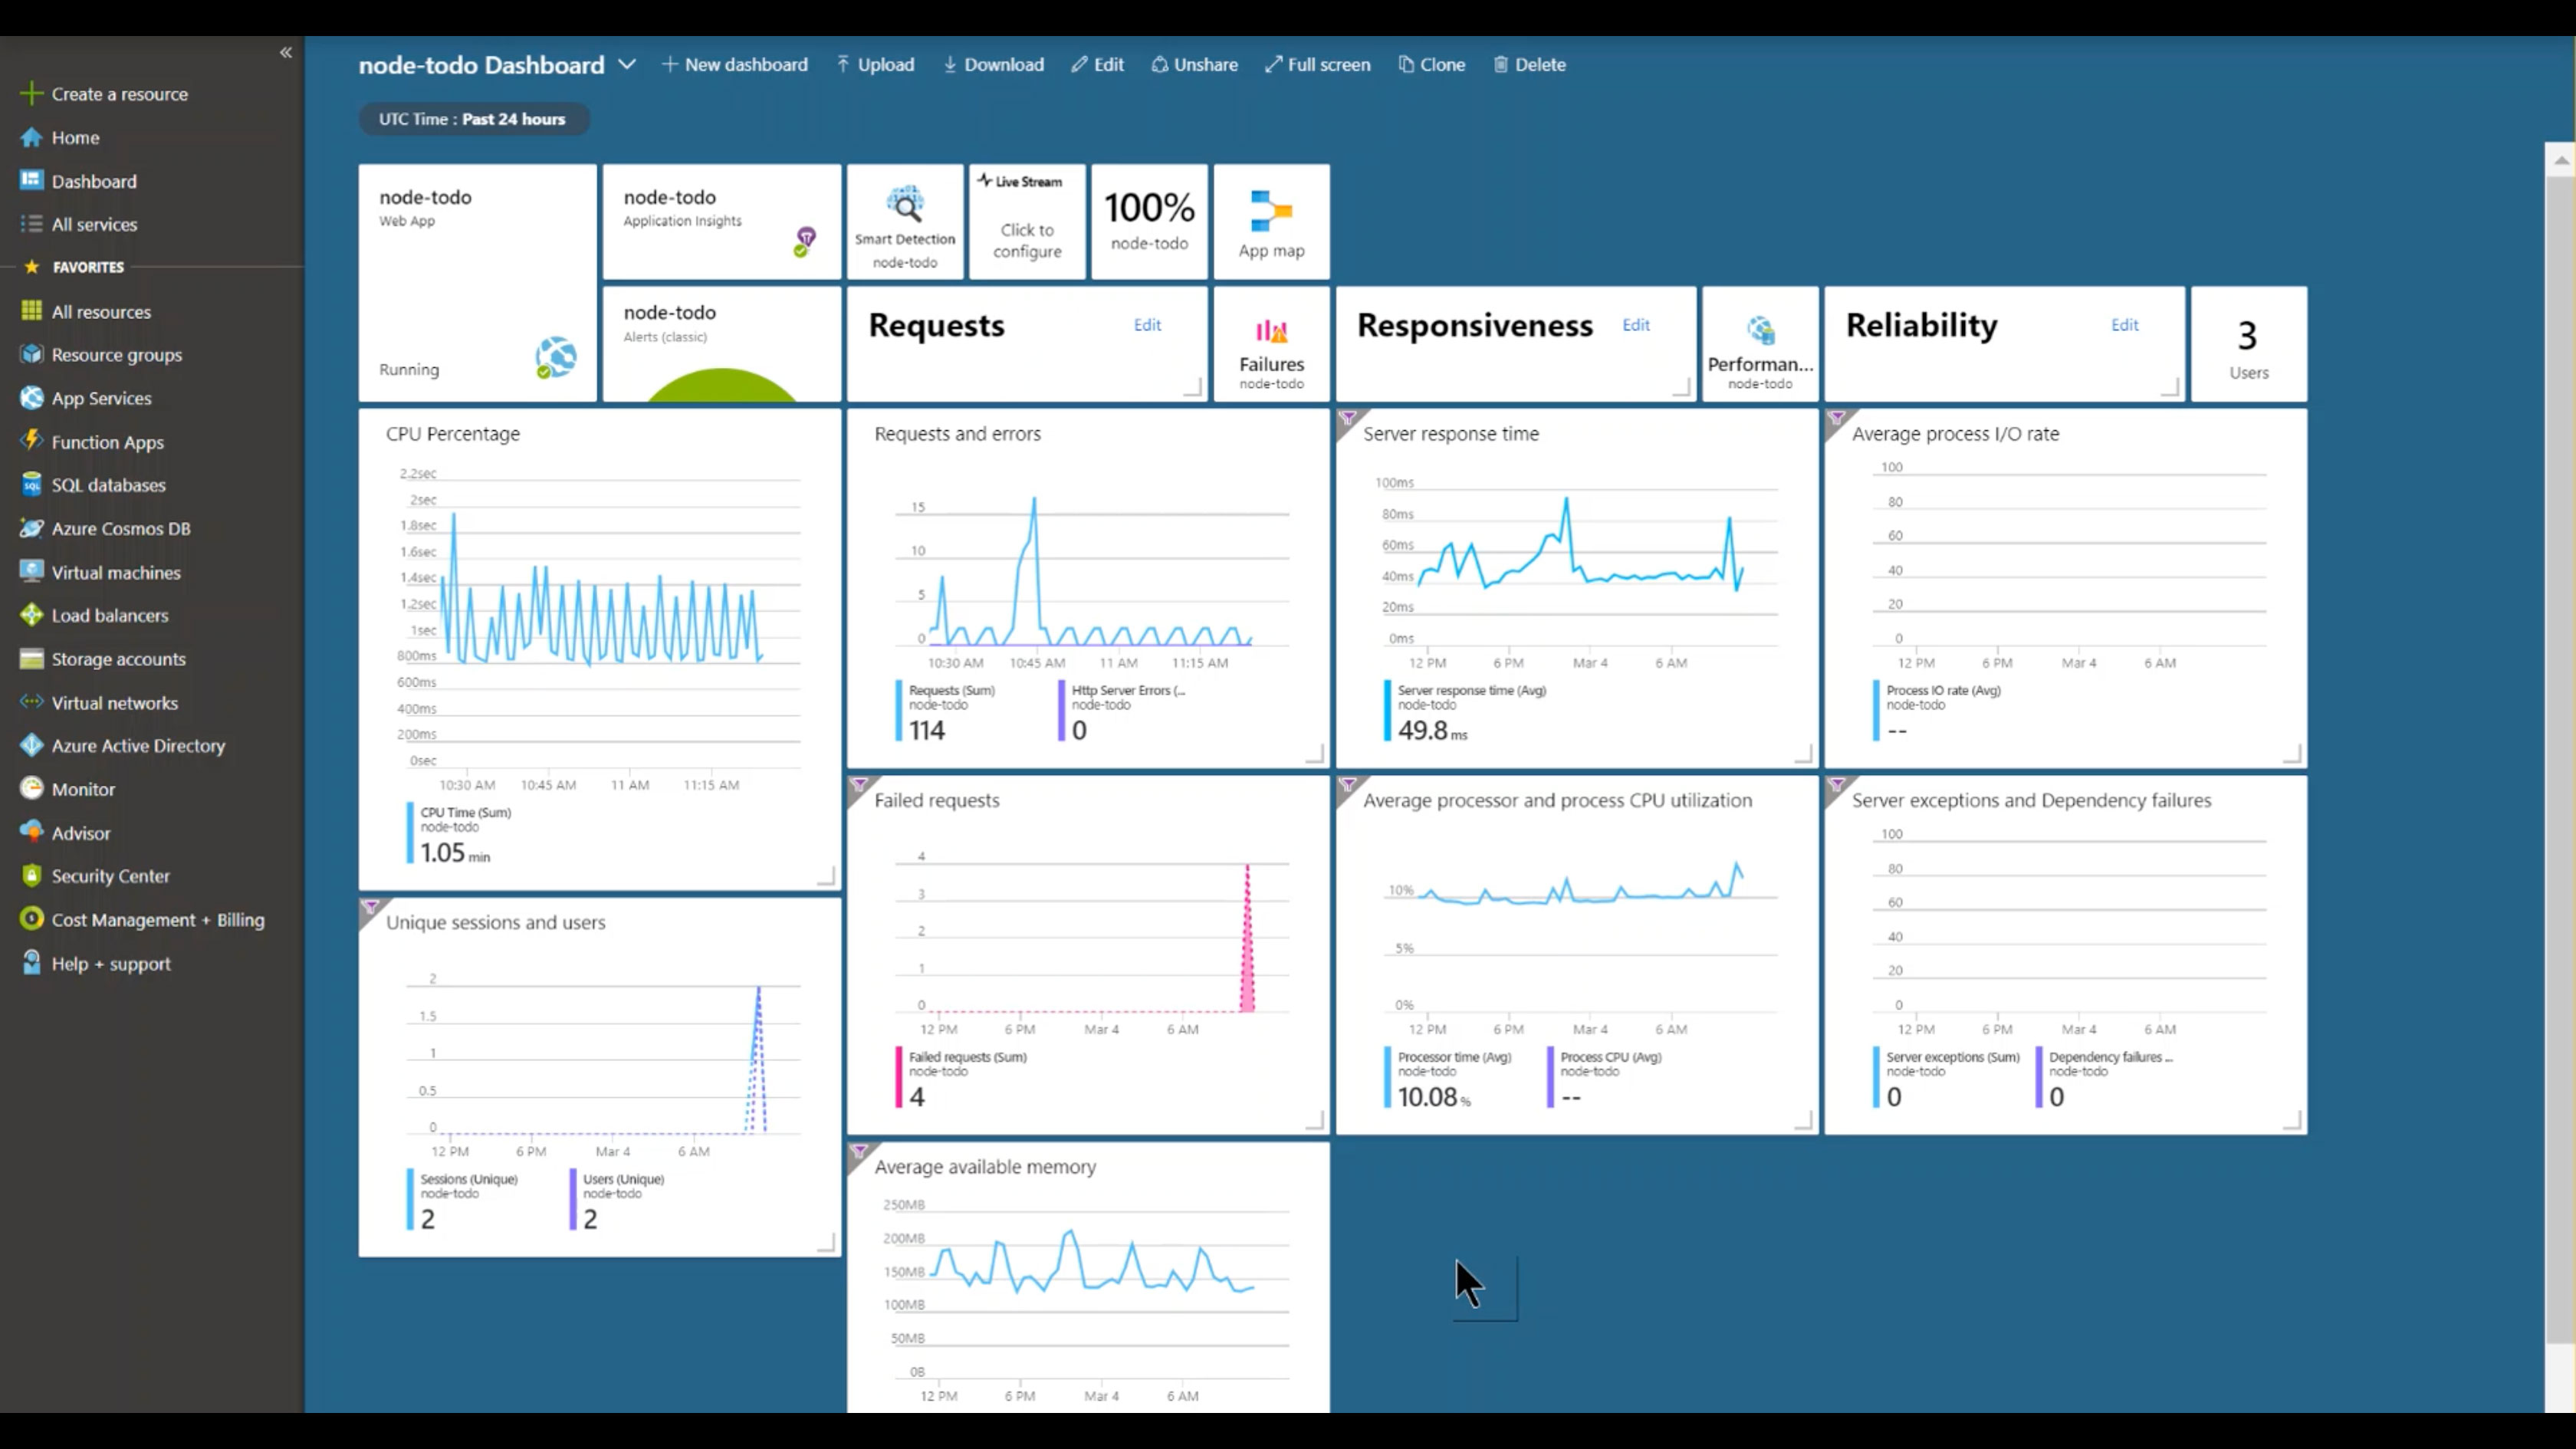The width and height of the screenshot is (2576, 1449).
Task: Delete the dashboard using the trash icon
Action: pyautogui.click(x=1529, y=64)
